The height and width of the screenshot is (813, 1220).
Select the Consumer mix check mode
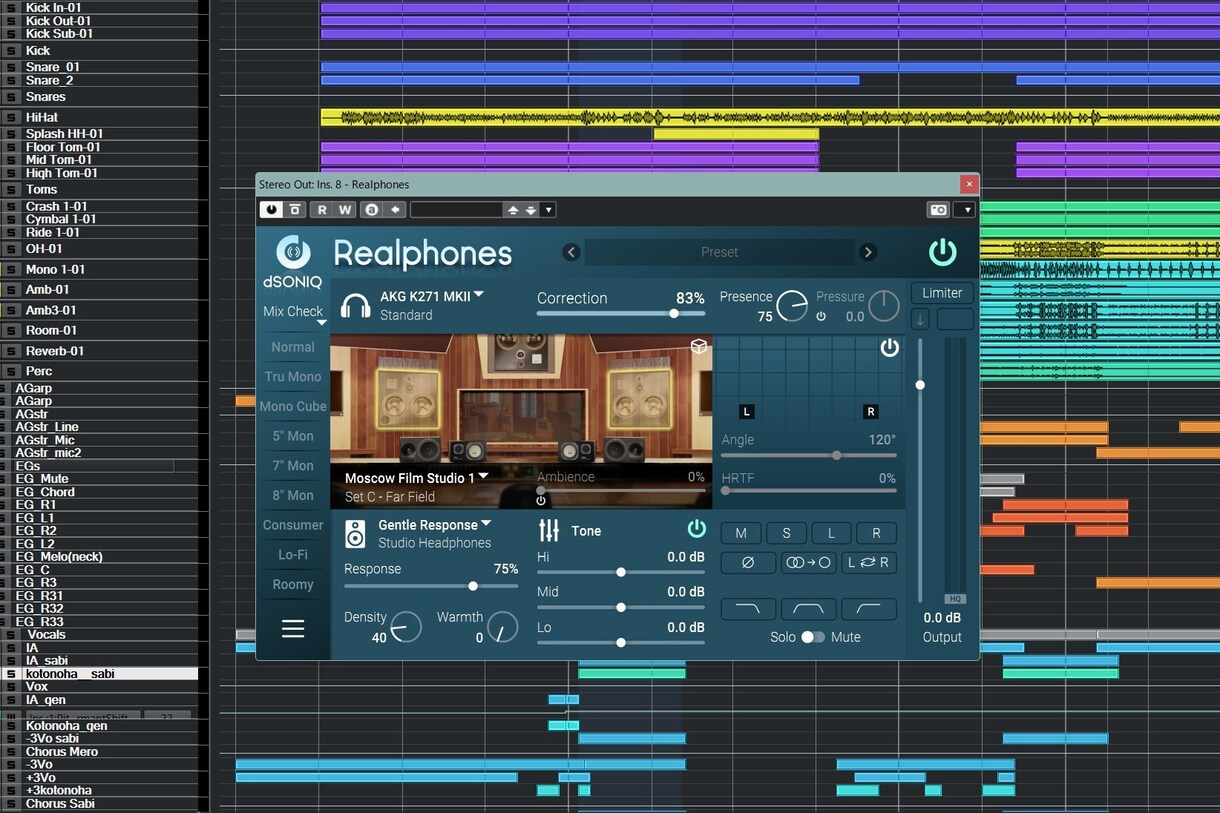(x=293, y=525)
